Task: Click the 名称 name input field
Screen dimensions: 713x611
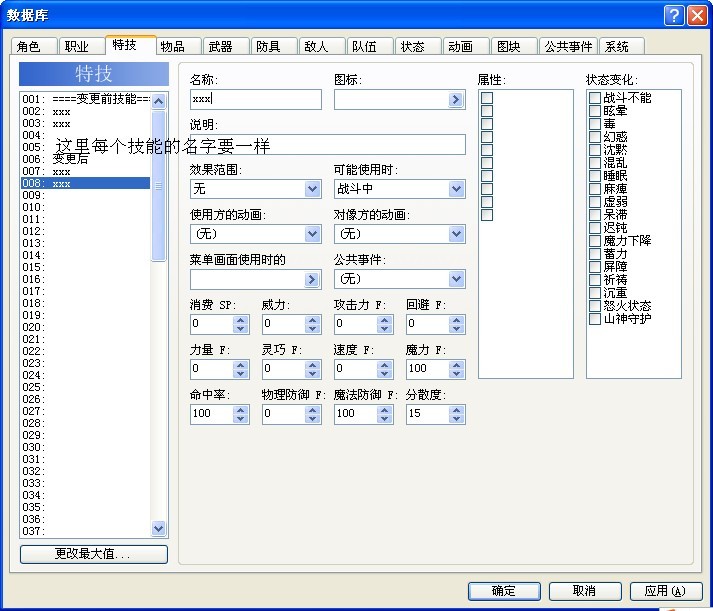Action: point(256,99)
